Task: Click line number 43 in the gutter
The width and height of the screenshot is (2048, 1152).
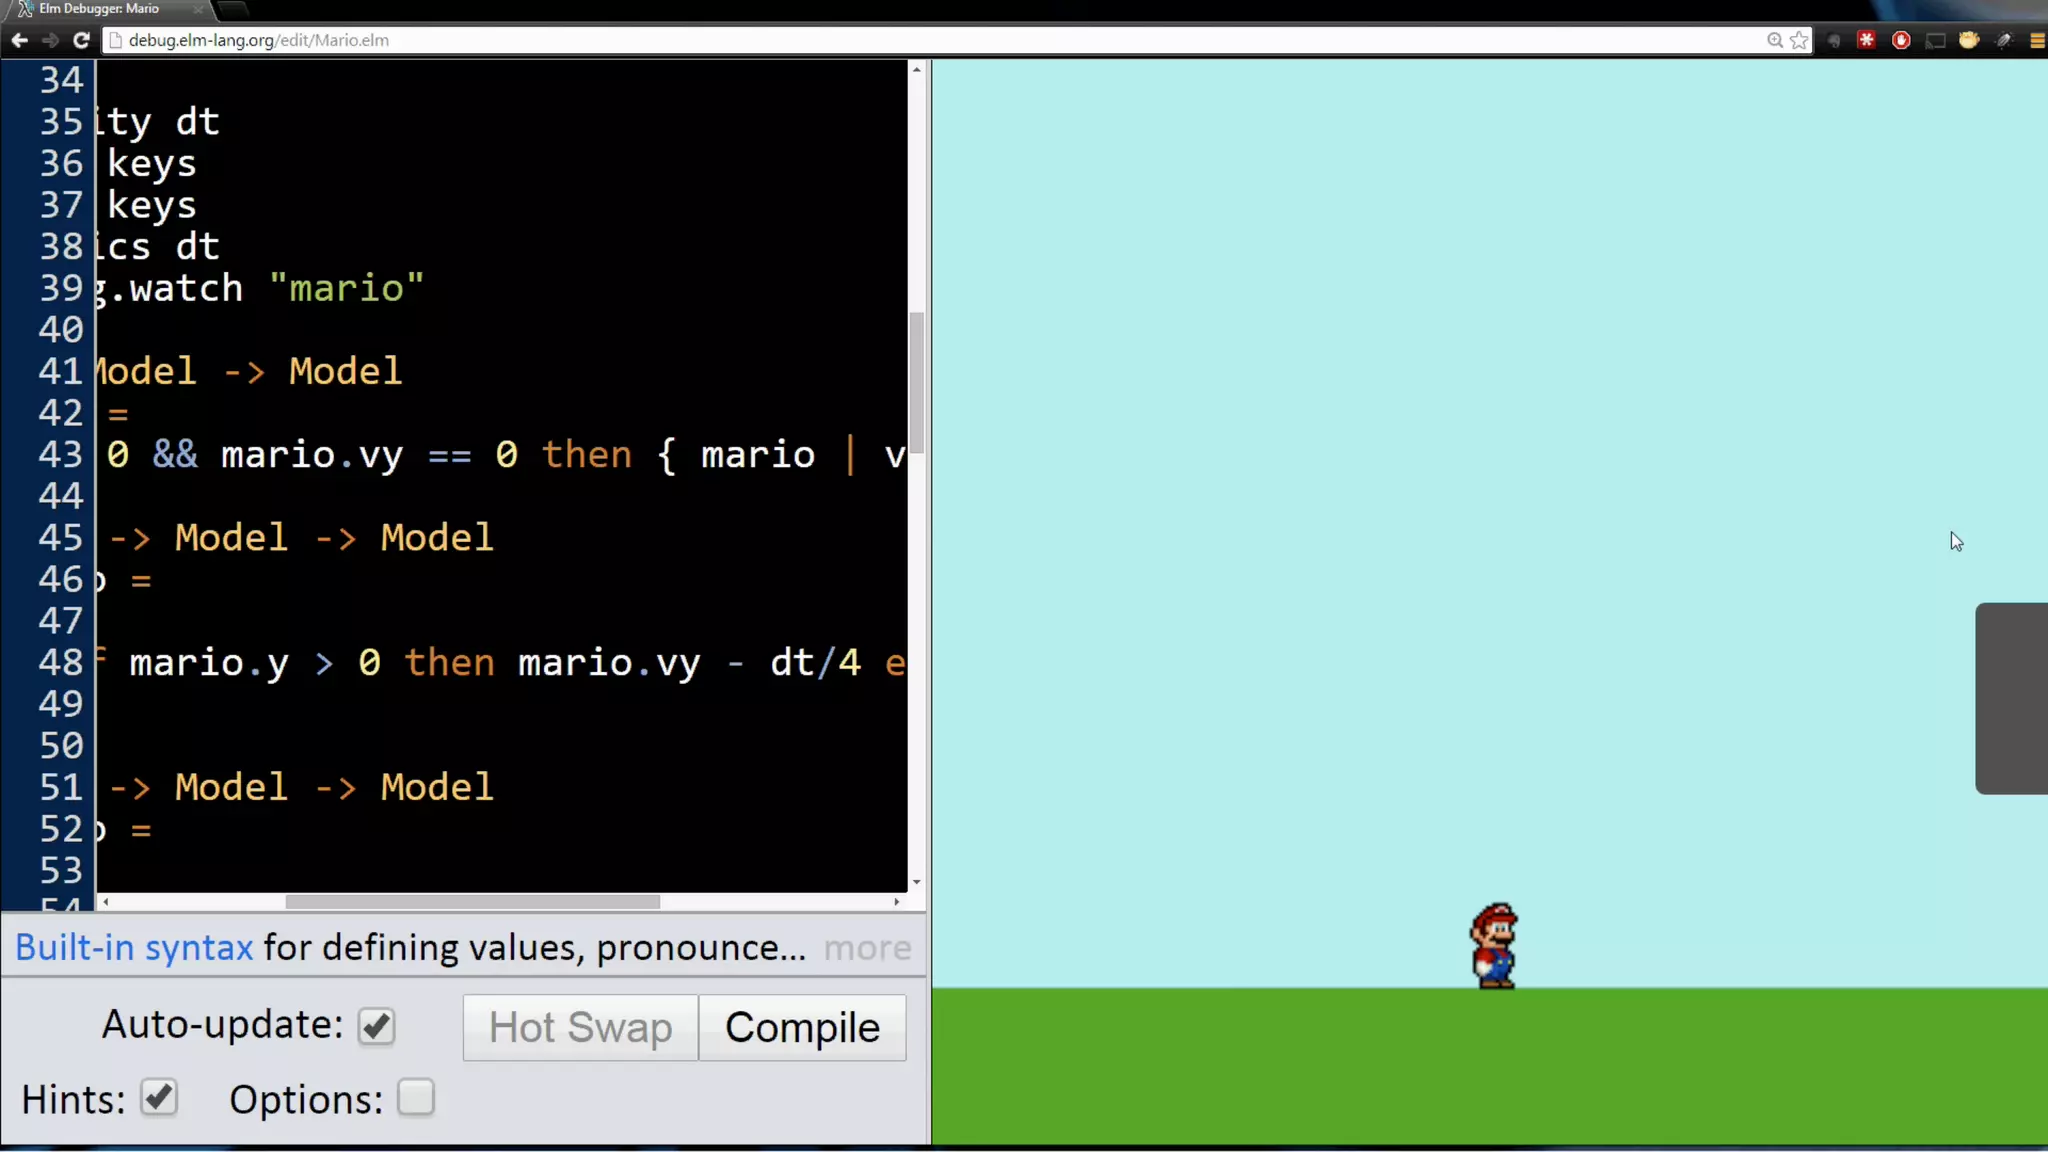Action: 60,455
